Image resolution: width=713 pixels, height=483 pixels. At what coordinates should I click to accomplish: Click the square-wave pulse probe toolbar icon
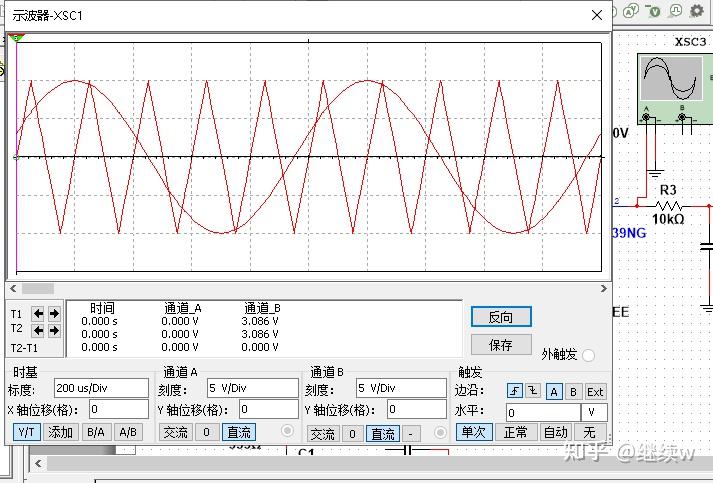(676, 10)
